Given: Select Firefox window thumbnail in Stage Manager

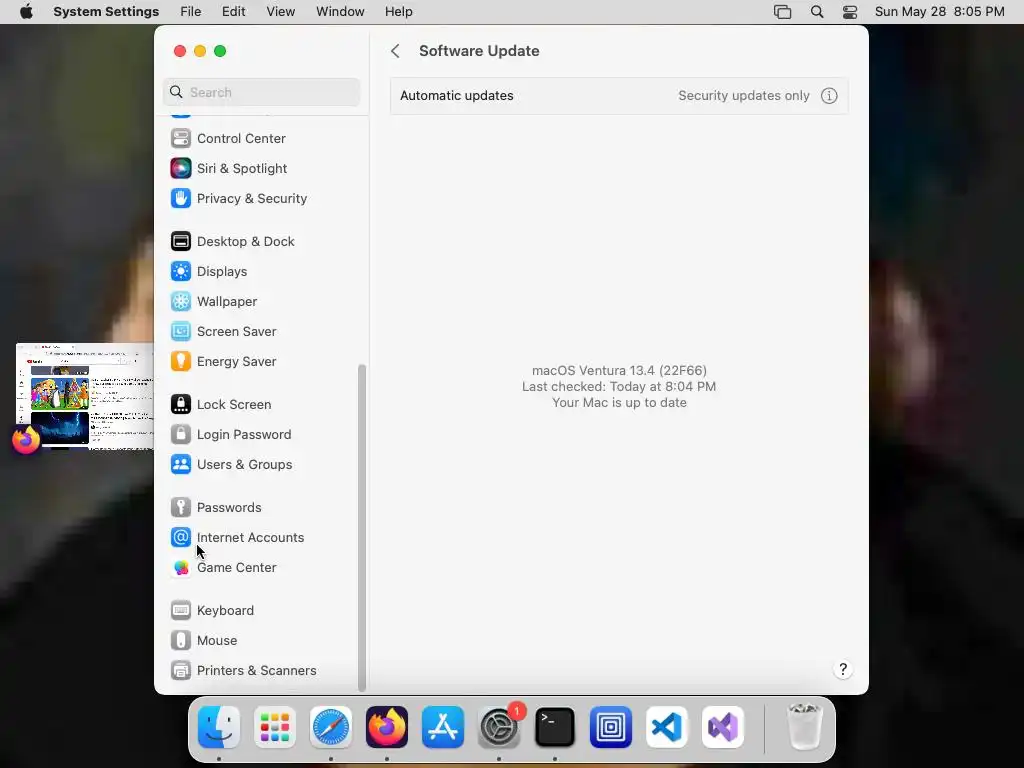Looking at the screenshot, I should coord(85,396).
